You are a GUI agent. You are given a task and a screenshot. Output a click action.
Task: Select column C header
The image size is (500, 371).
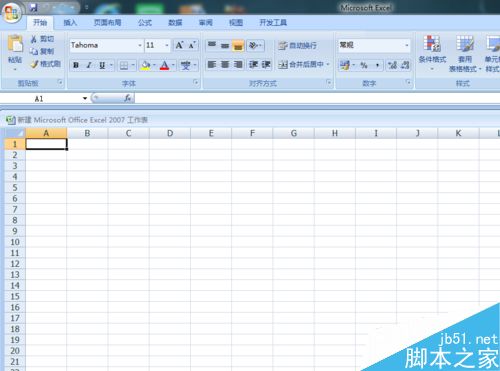pos(128,133)
